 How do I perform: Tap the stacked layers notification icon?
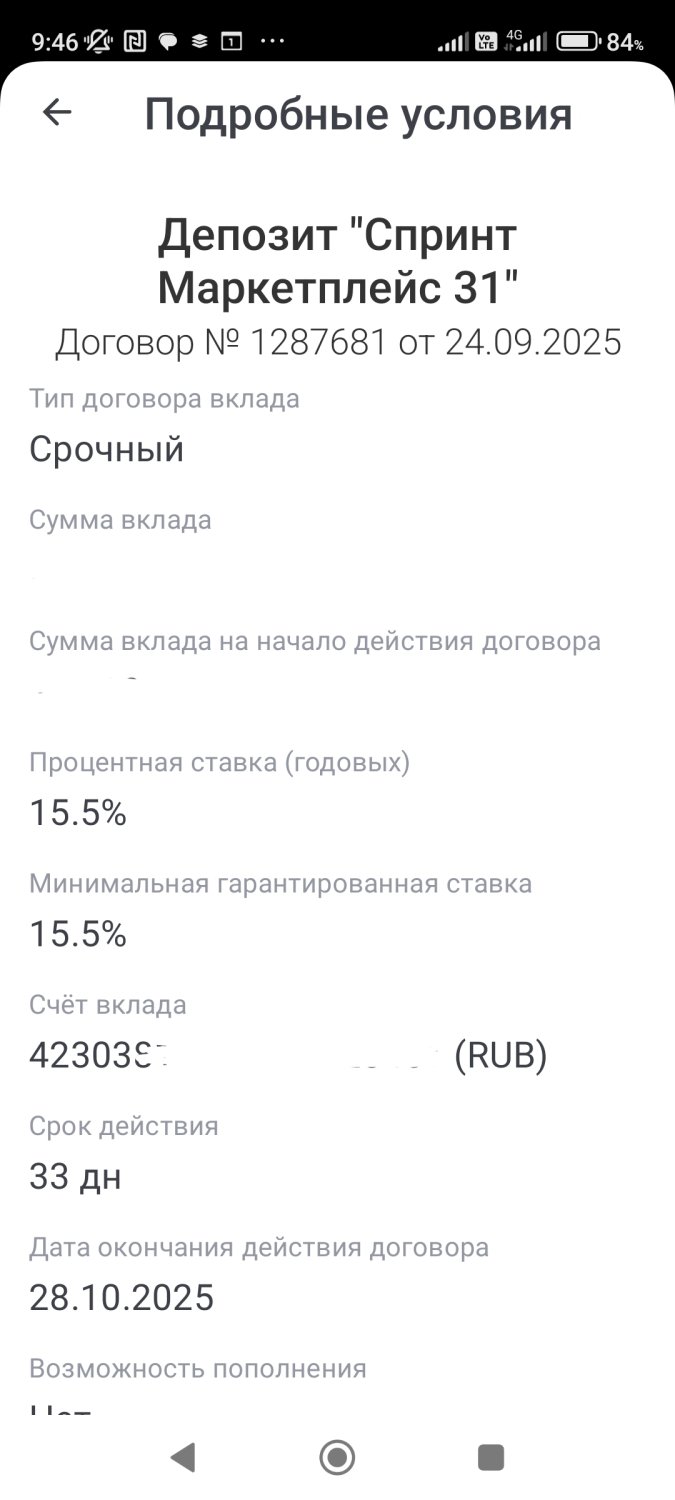[200, 42]
